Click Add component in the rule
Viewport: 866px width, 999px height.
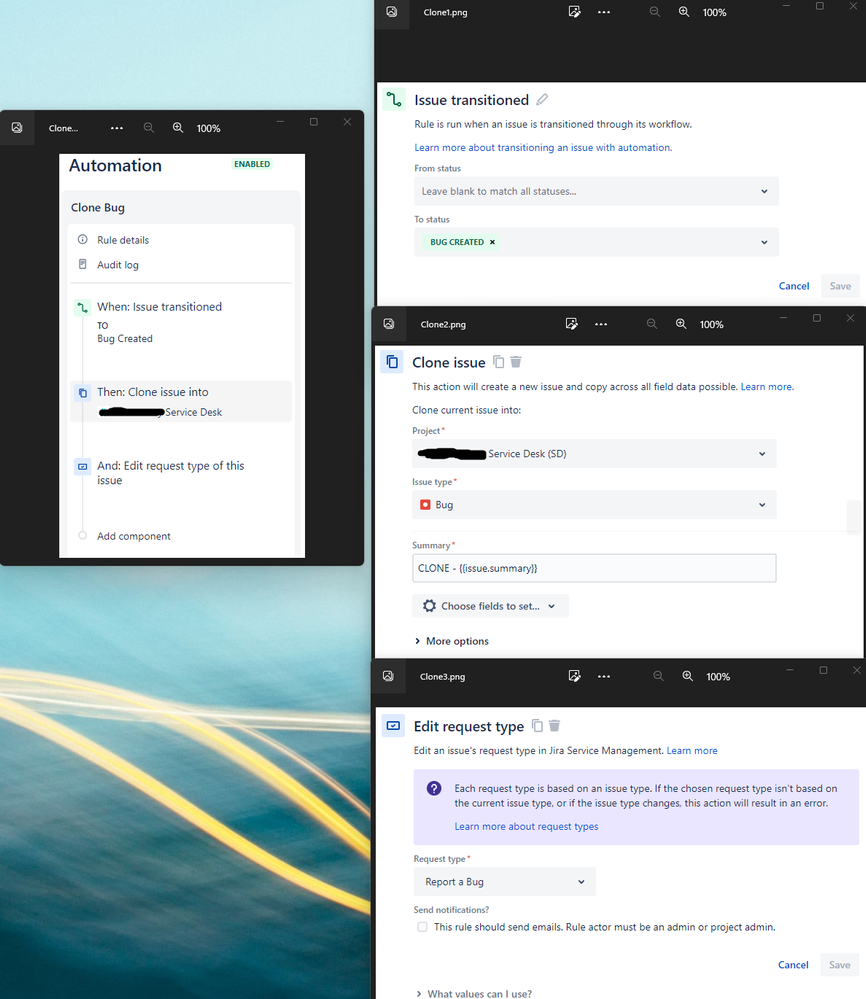click(134, 536)
